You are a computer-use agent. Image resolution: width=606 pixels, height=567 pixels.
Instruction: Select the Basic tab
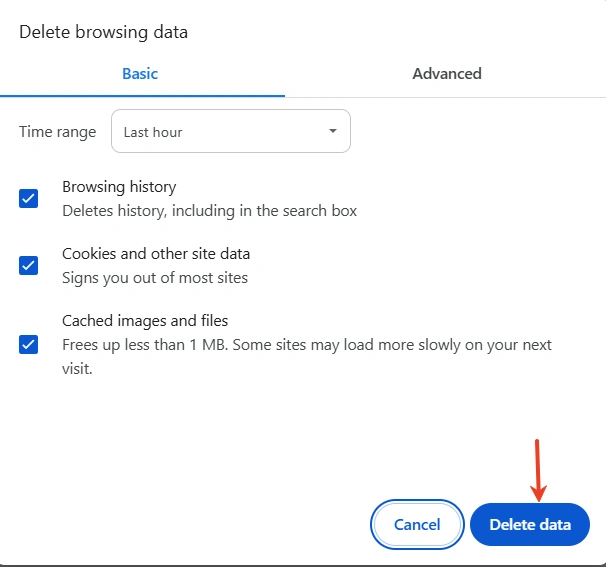(x=140, y=74)
